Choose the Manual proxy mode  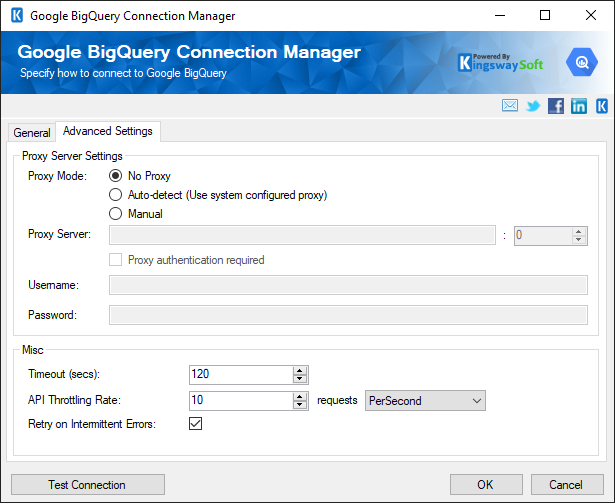click(x=115, y=214)
